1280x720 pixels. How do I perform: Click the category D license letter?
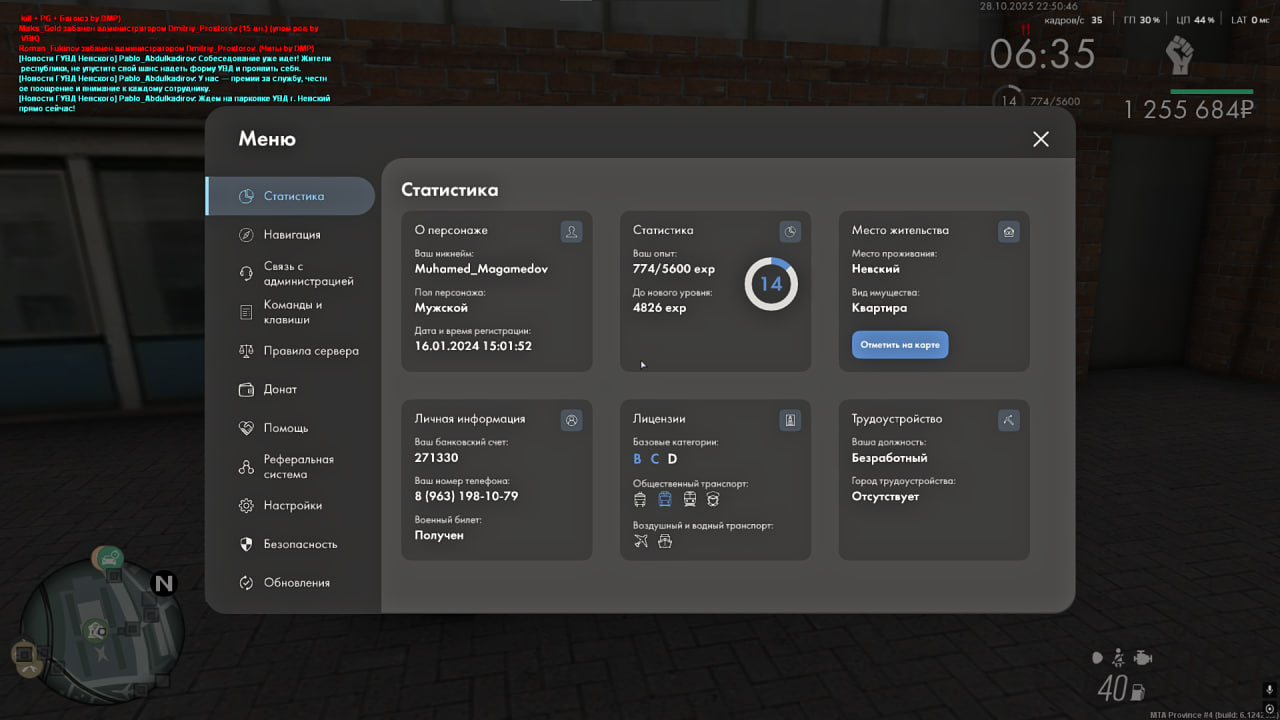click(x=672, y=459)
